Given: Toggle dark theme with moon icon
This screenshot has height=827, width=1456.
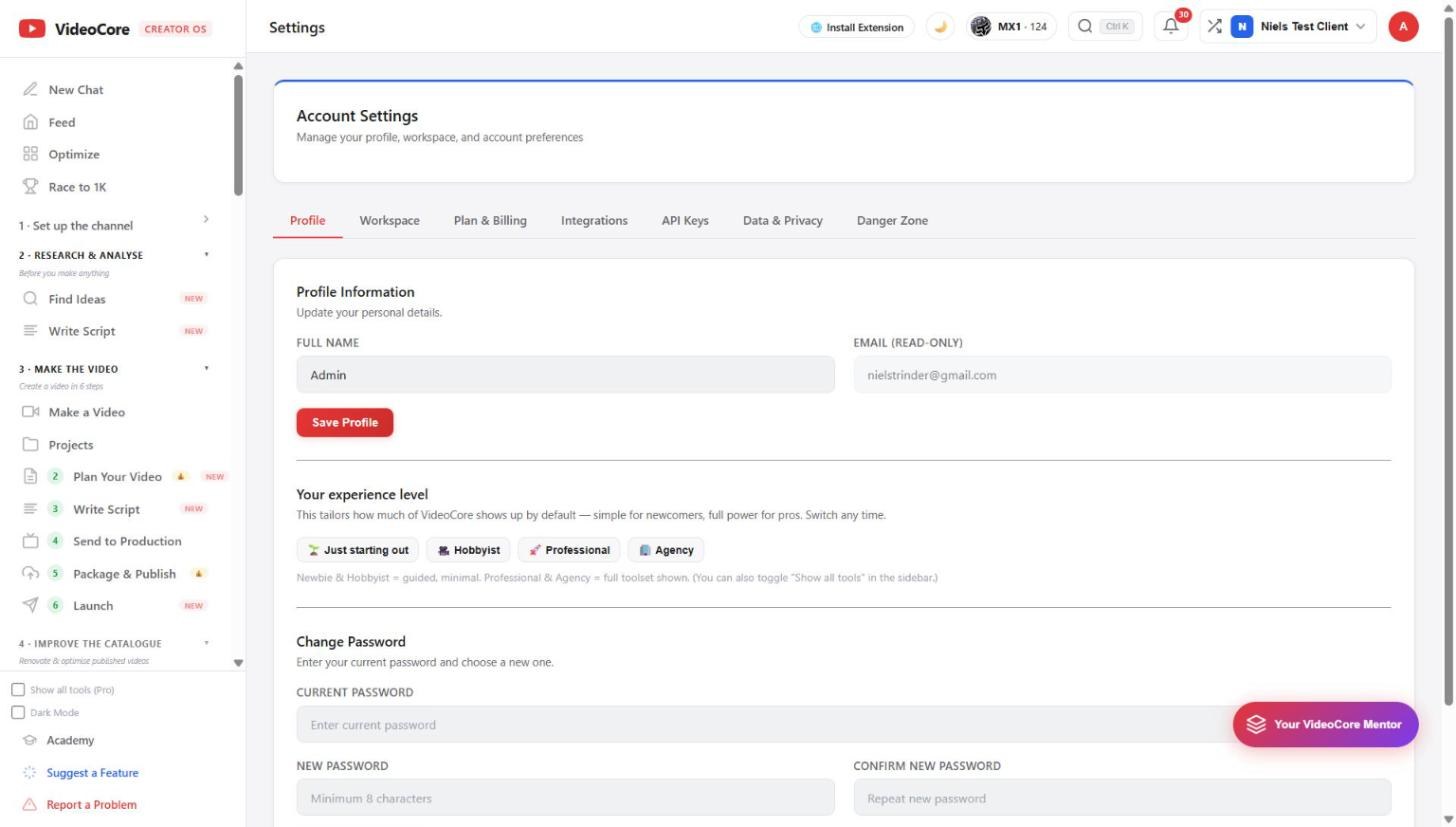Looking at the screenshot, I should 940,27.
